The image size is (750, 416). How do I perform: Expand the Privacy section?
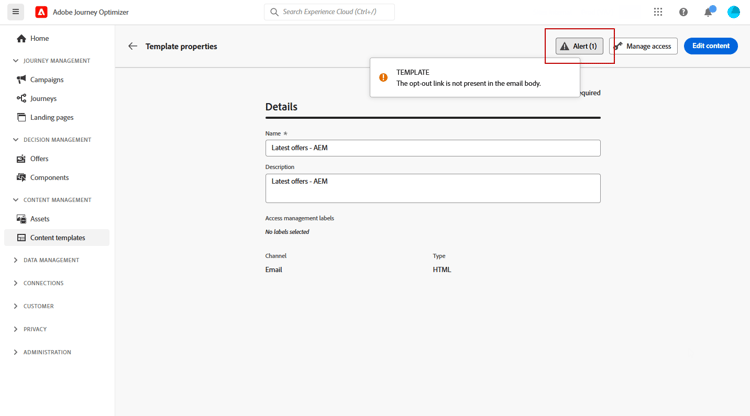tap(16, 329)
